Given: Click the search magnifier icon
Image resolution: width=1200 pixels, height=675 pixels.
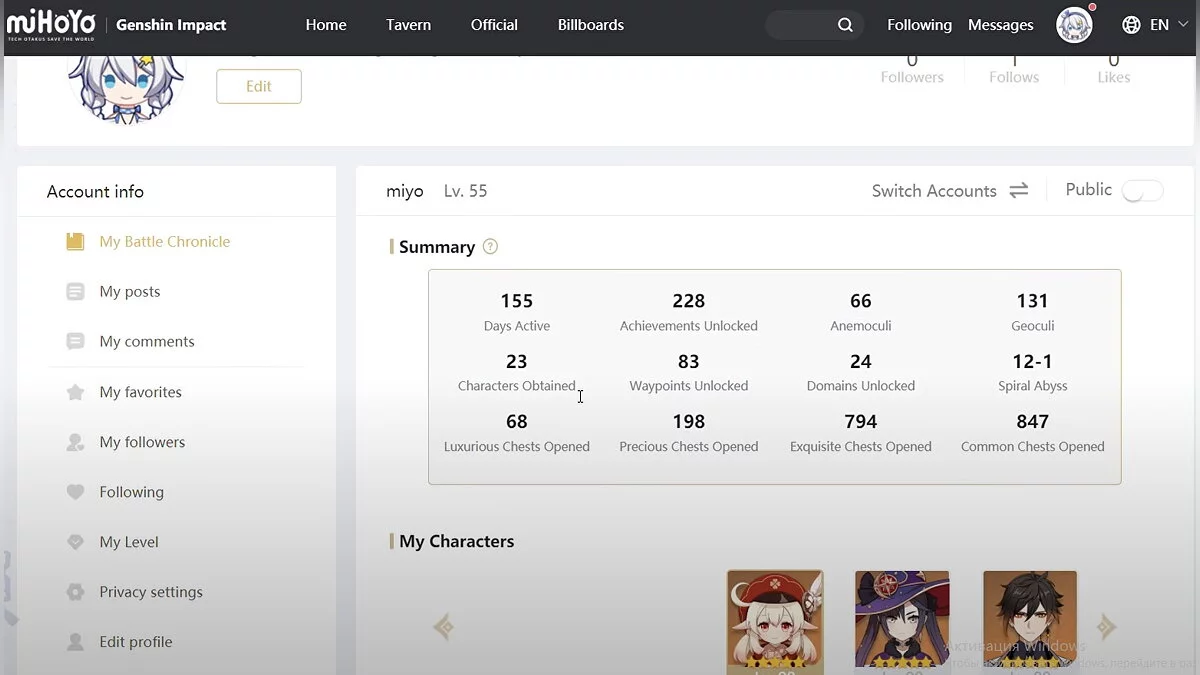Looking at the screenshot, I should pos(846,25).
